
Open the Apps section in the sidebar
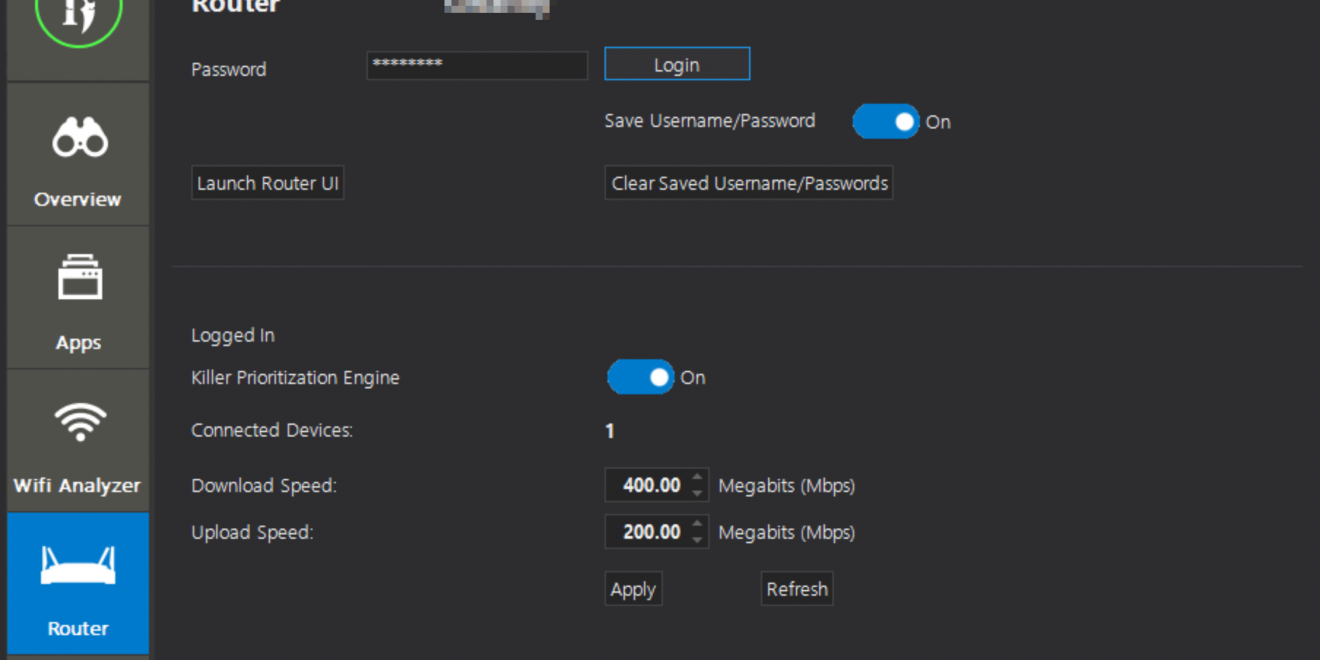point(78,298)
